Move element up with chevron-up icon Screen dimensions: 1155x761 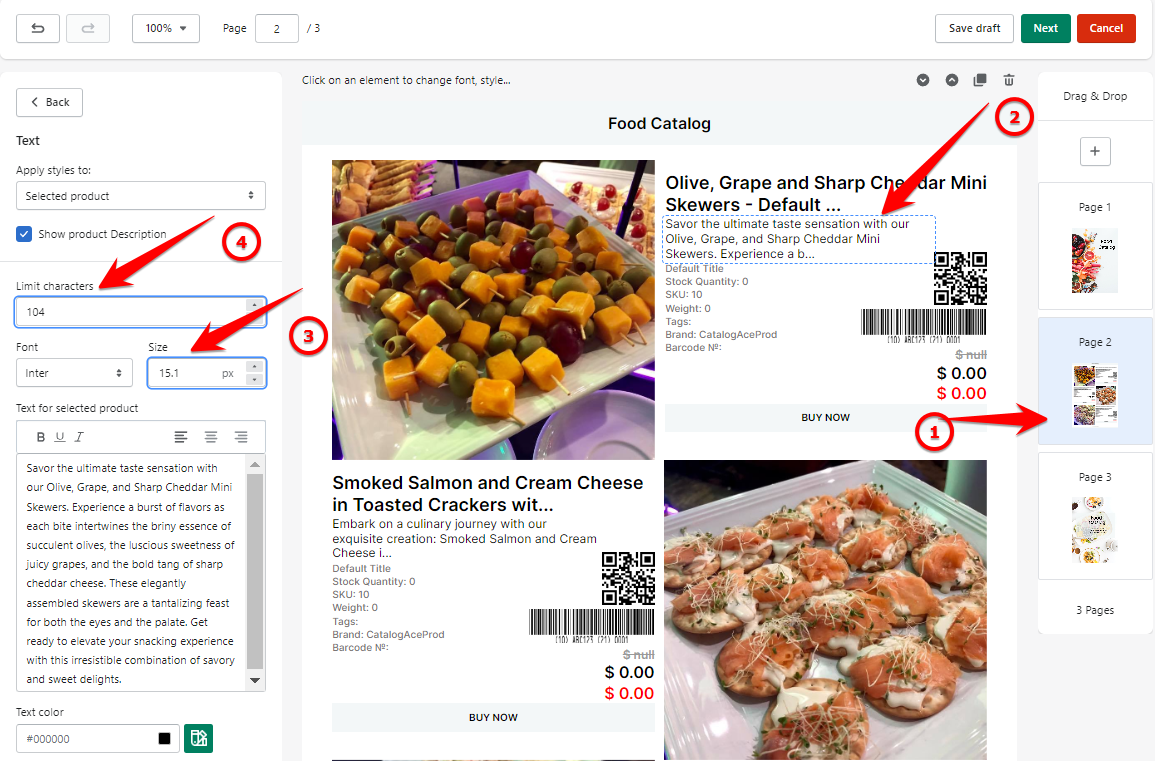pos(952,80)
